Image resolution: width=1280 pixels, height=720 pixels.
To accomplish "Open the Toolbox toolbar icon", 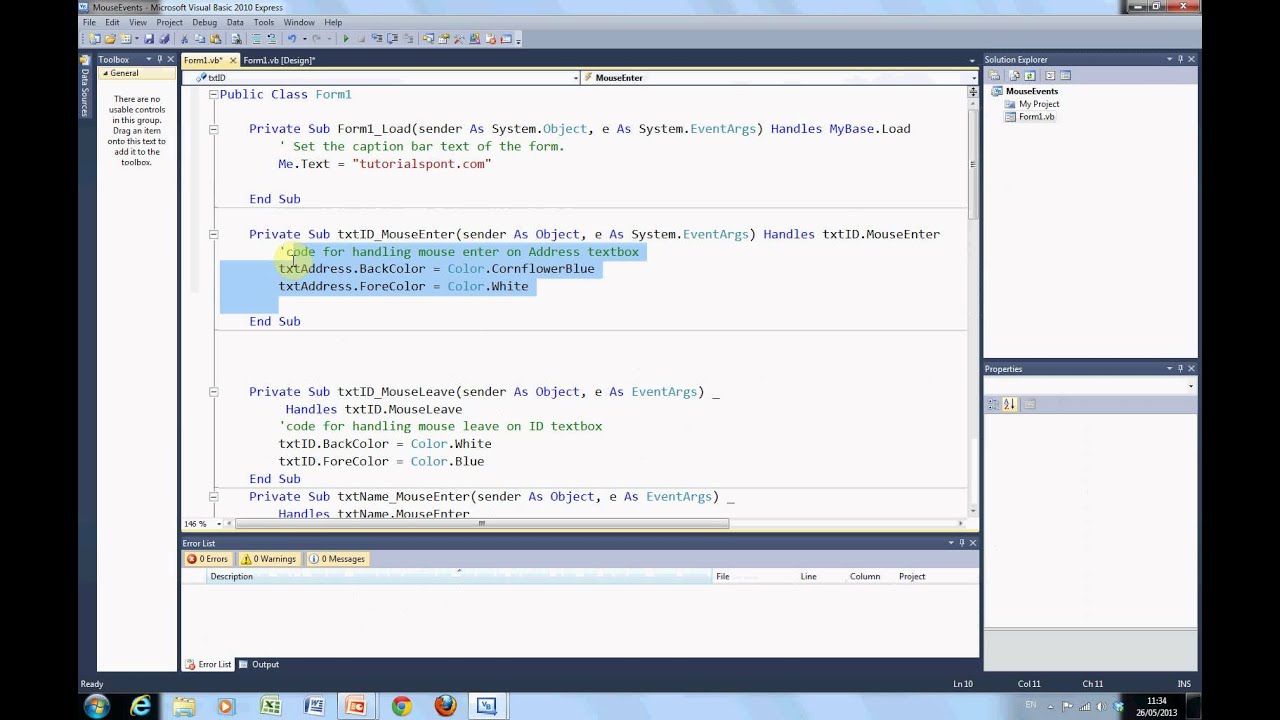I will [459, 39].
